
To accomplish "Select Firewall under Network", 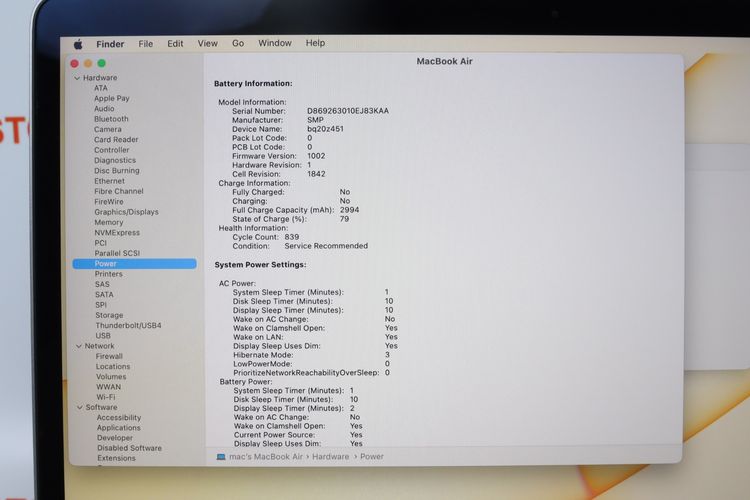I will click(x=109, y=356).
